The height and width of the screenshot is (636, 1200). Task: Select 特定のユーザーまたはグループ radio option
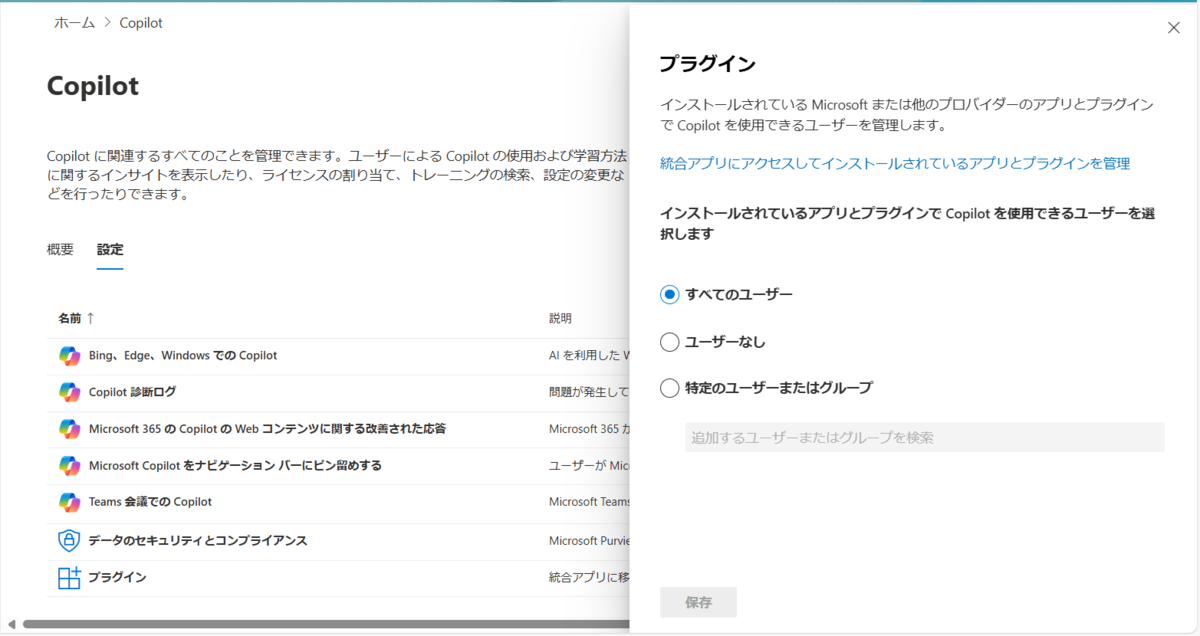(670, 388)
